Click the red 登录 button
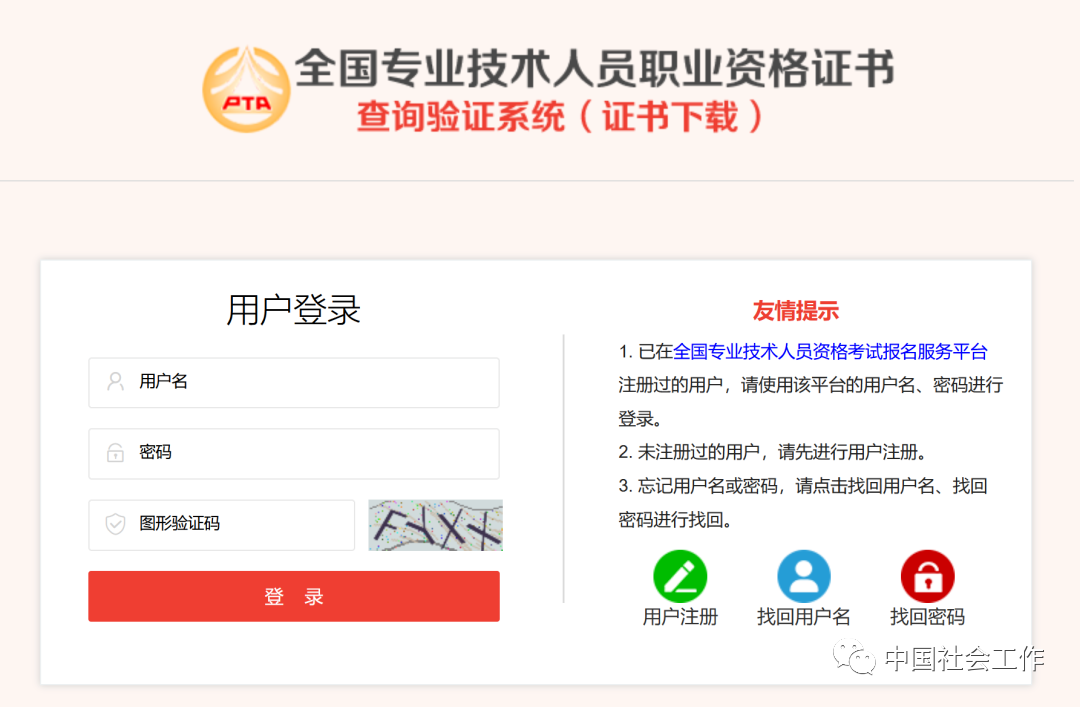This screenshot has width=1080, height=707. (294, 596)
